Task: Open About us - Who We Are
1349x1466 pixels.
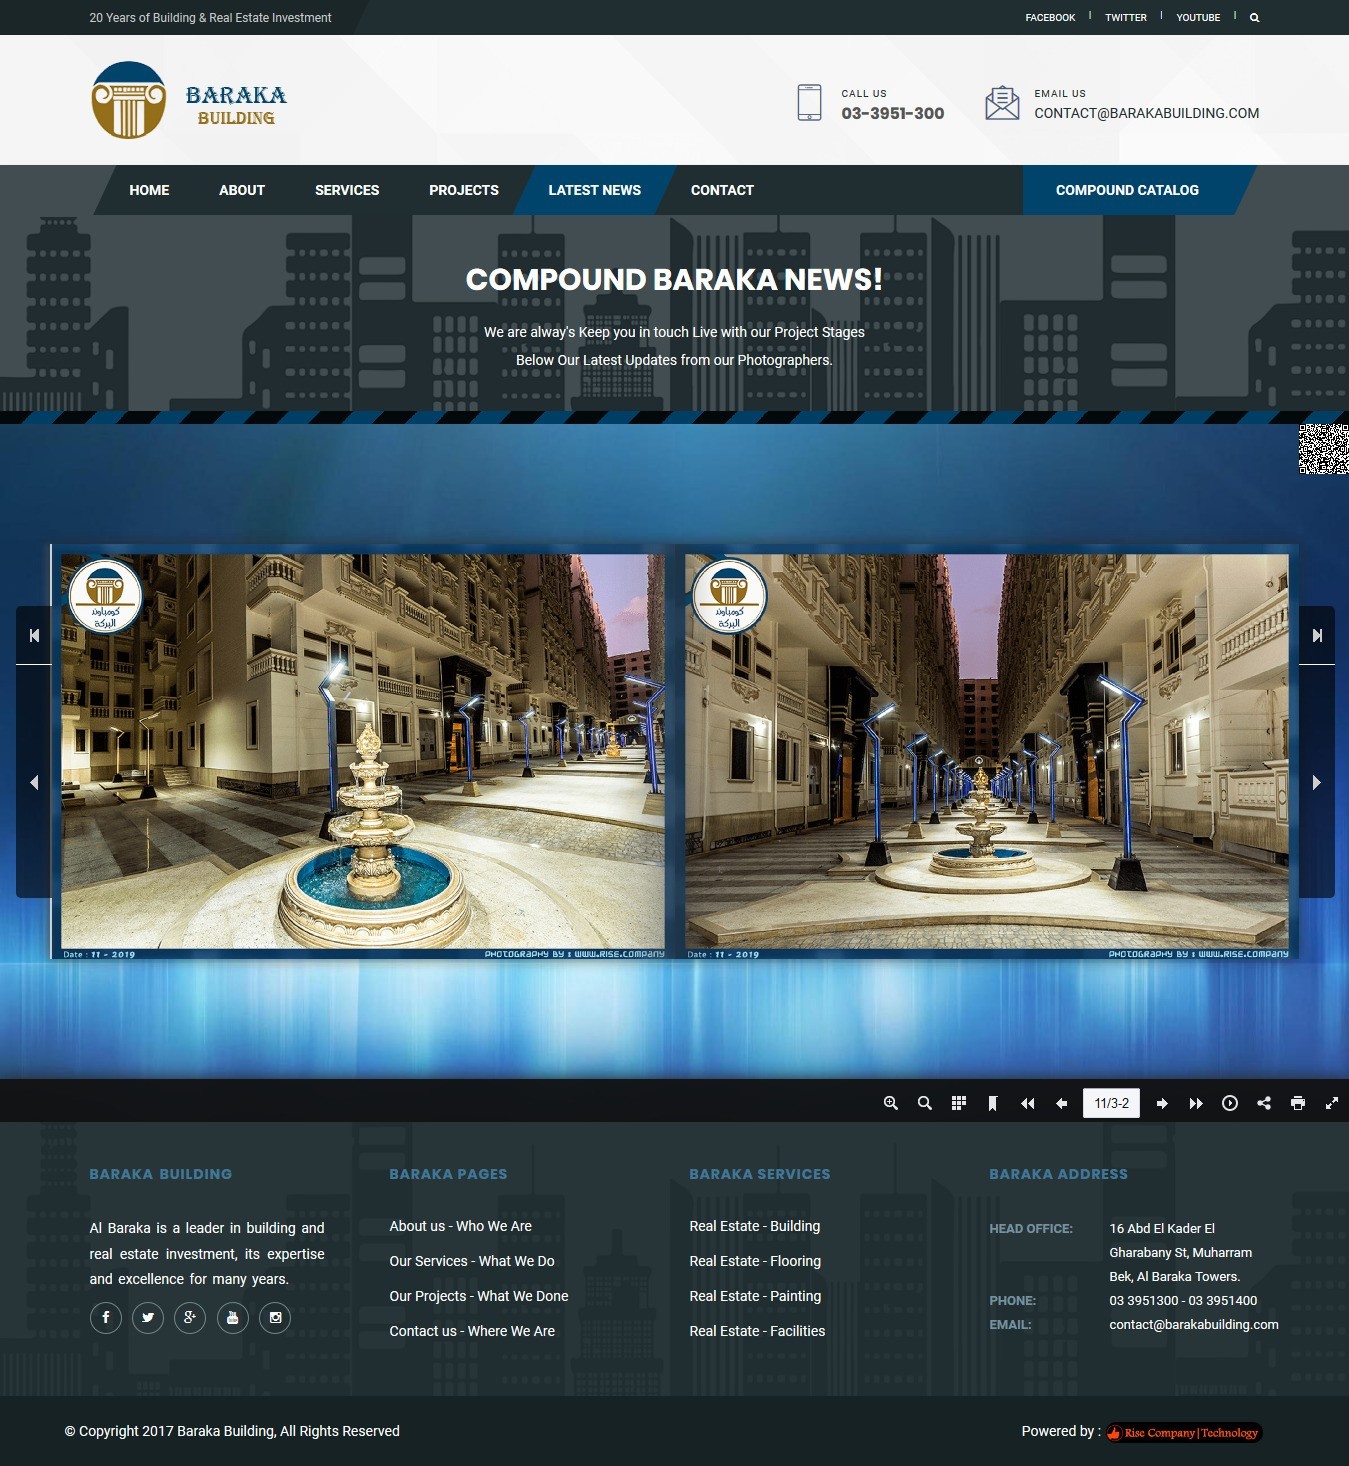Action: tap(461, 1226)
